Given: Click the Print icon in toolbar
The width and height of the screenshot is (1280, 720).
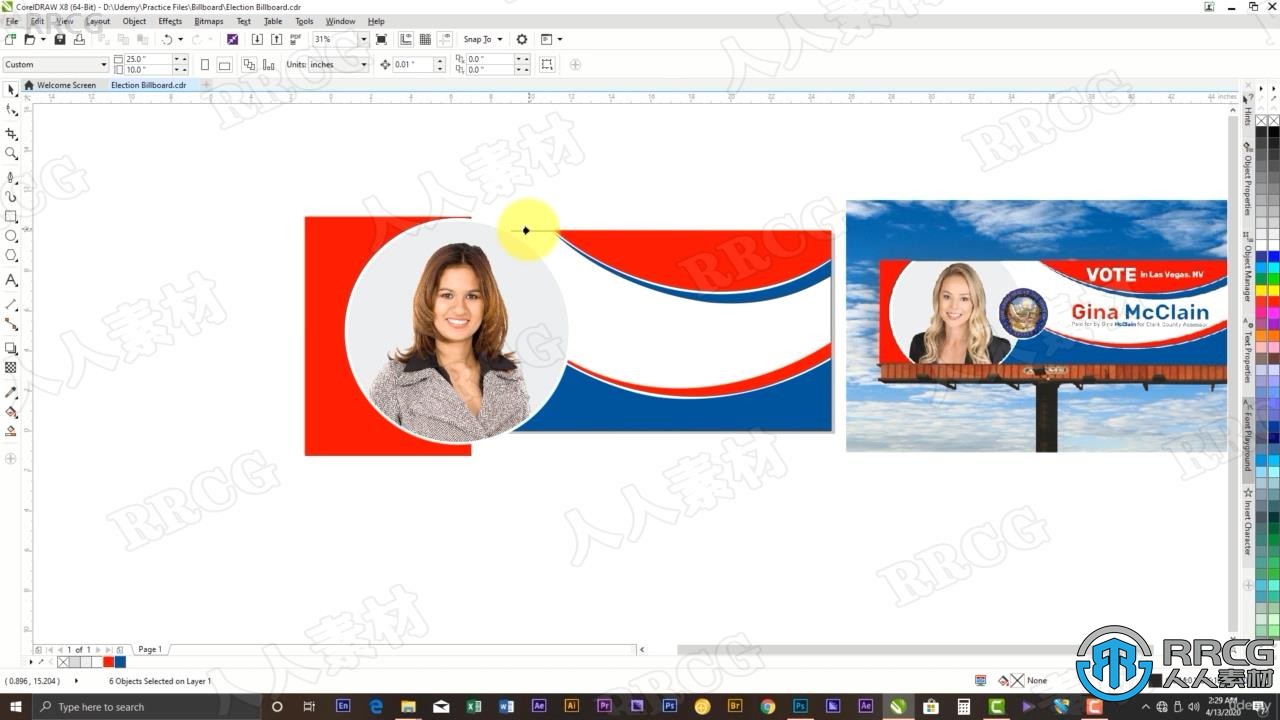Looking at the screenshot, I should (x=79, y=39).
